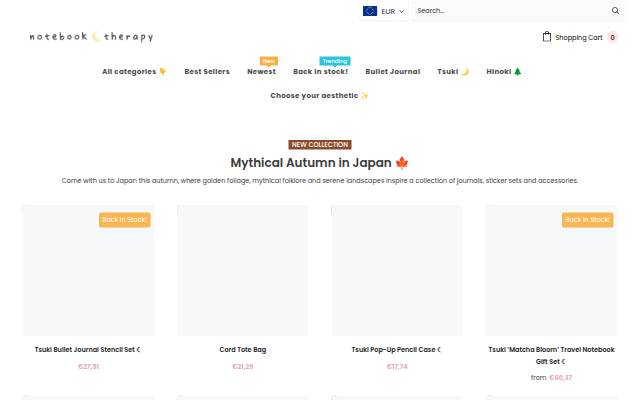Click the Back in Stock badge on Stencil Set
The width and height of the screenshot is (640, 400).
click(x=124, y=220)
